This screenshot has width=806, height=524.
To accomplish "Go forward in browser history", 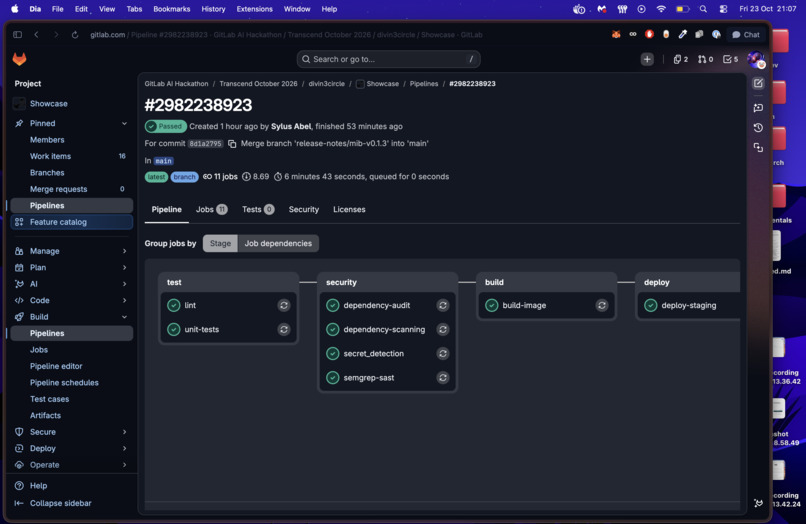I will [56, 34].
